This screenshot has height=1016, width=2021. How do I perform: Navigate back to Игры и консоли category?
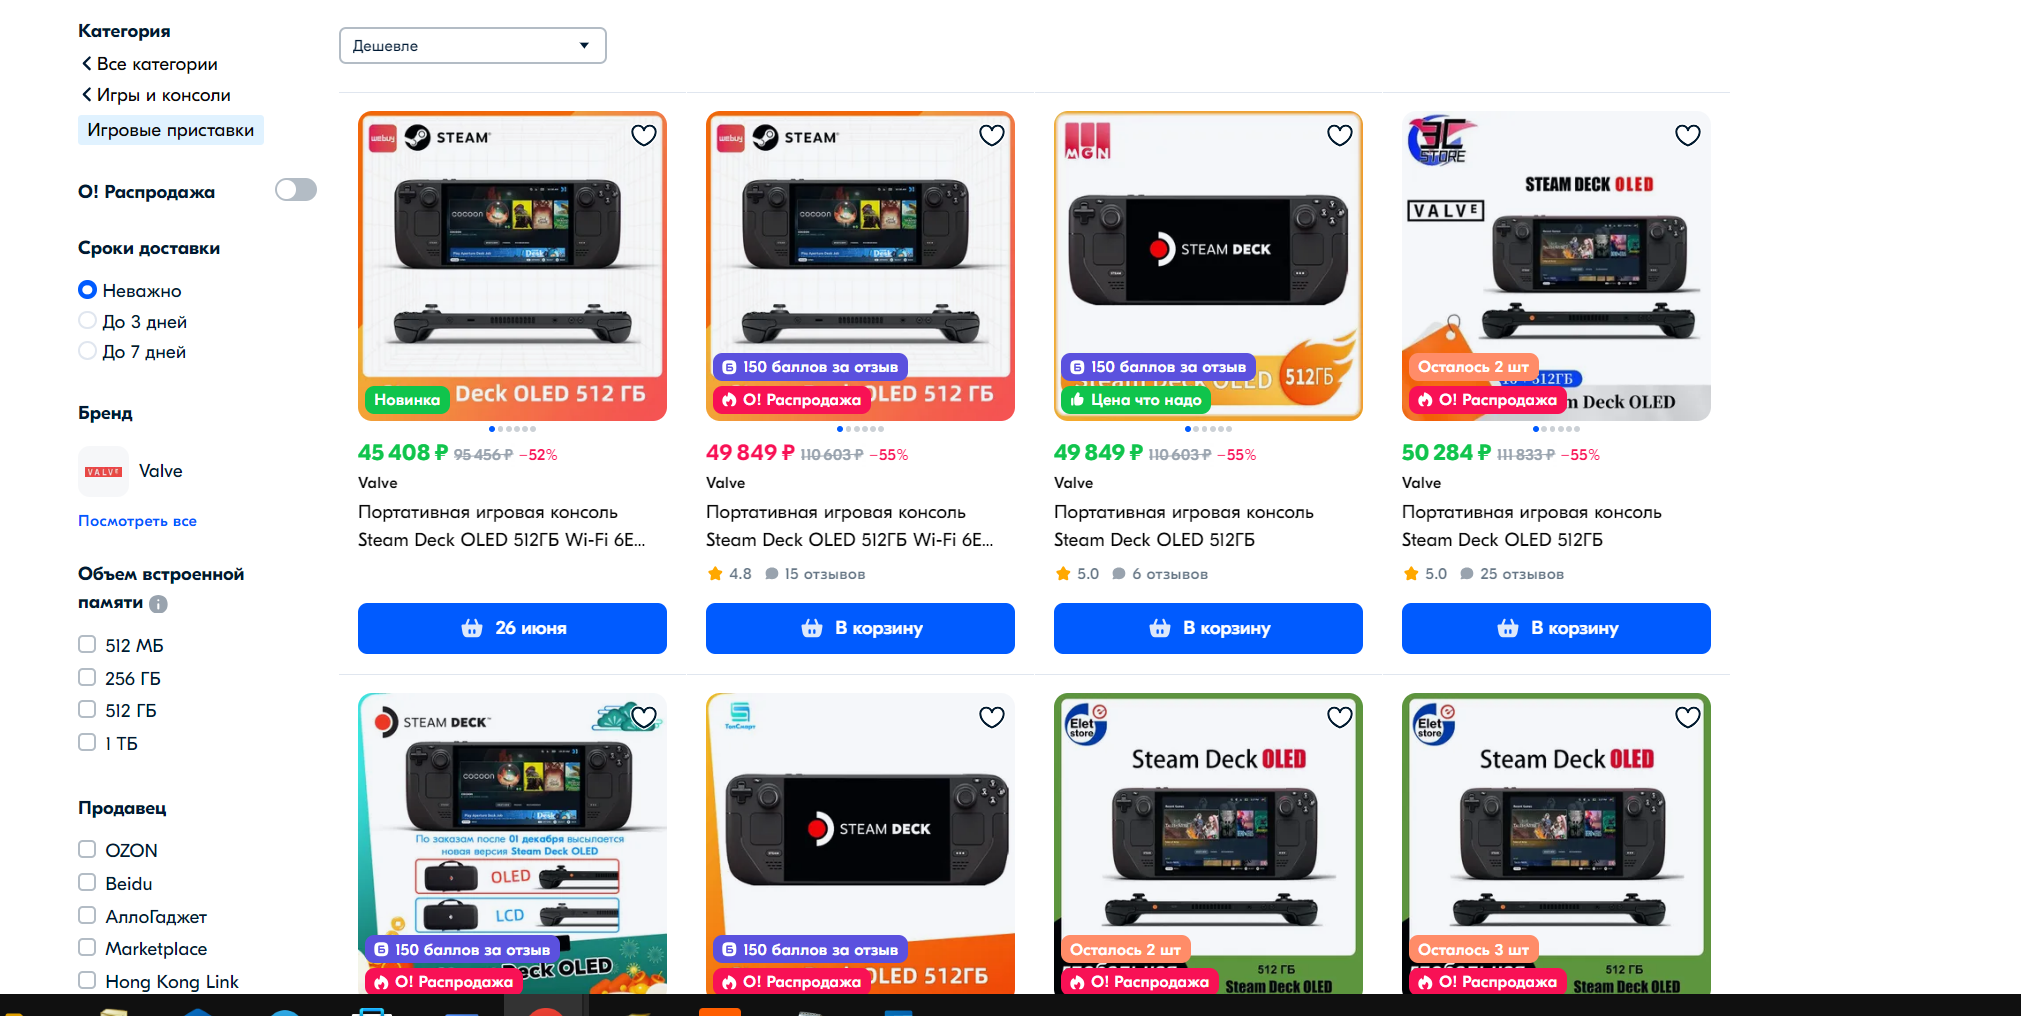[x=156, y=95]
